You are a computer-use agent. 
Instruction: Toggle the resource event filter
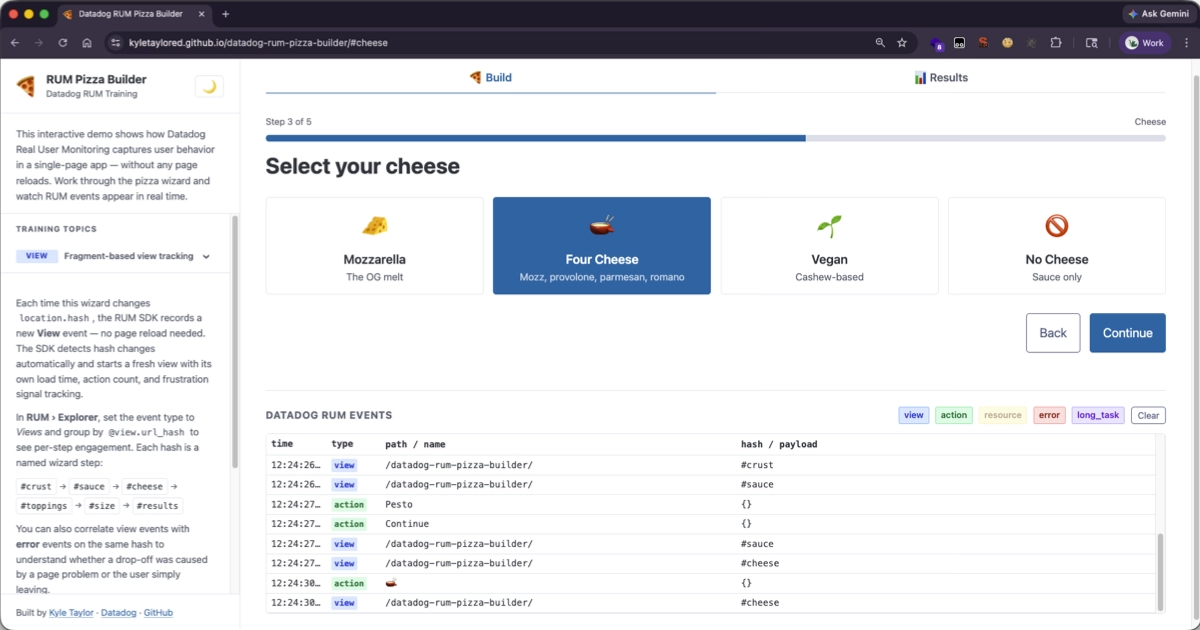tap(1003, 415)
